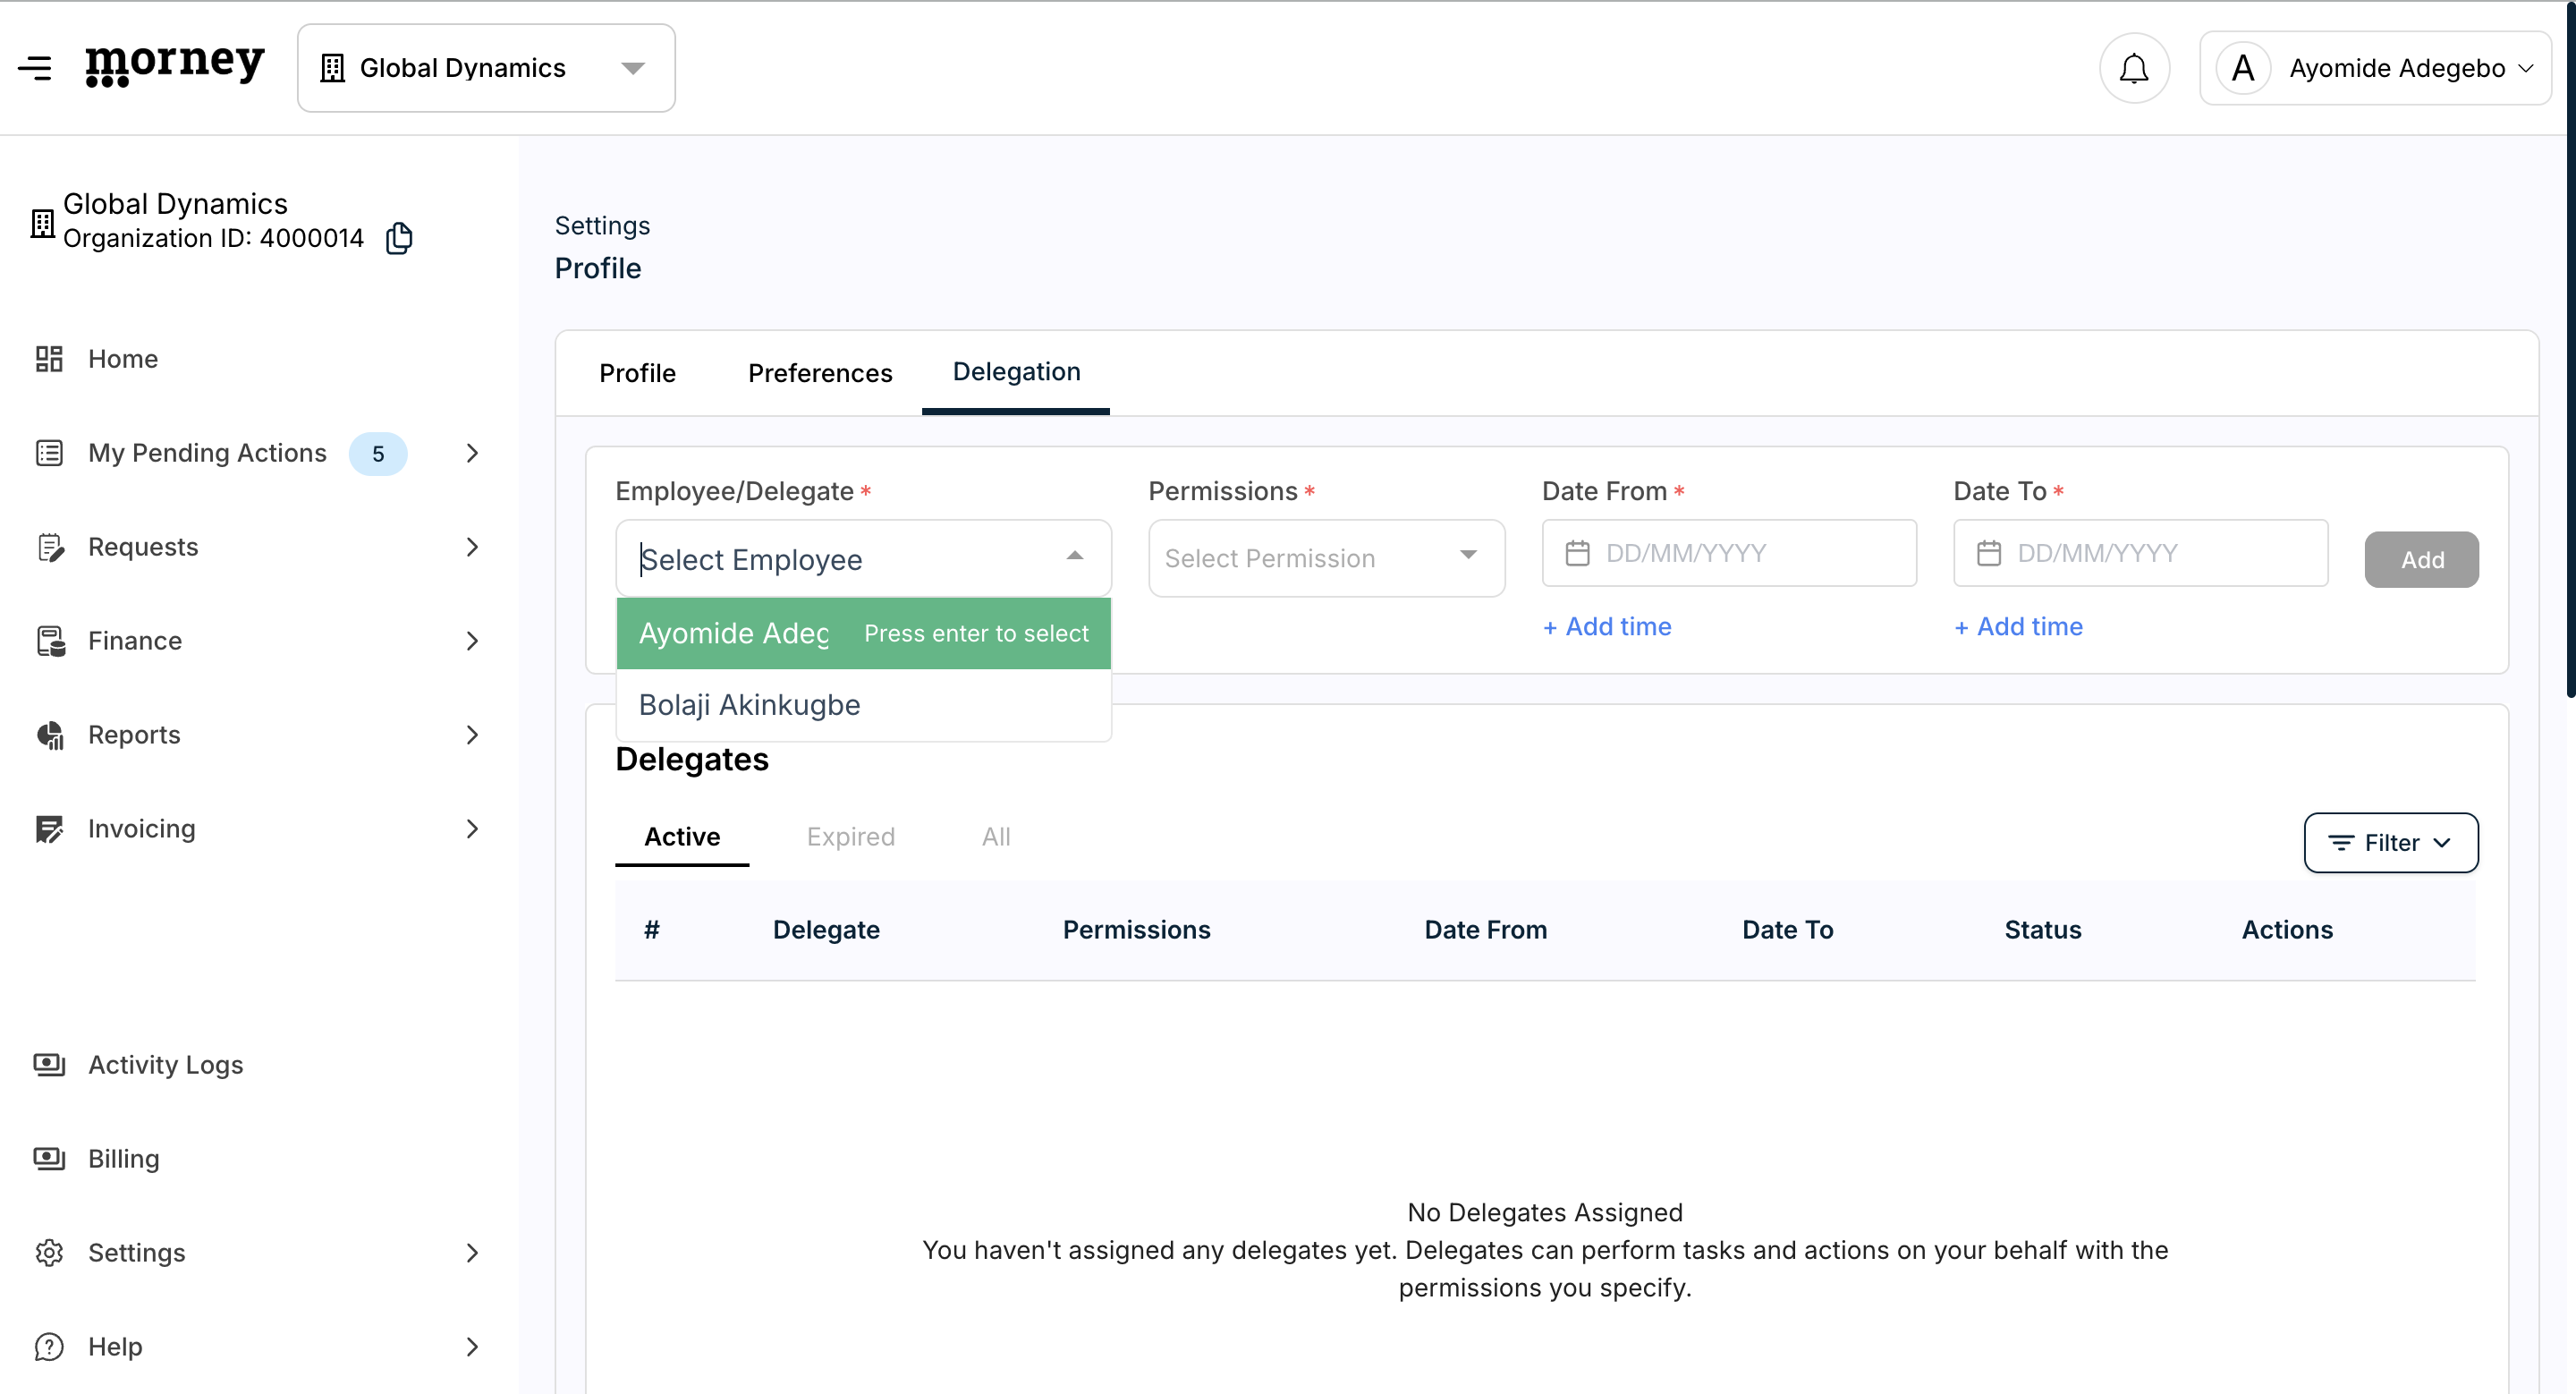Open Billing page
This screenshot has width=2576, height=1394.
click(123, 1159)
